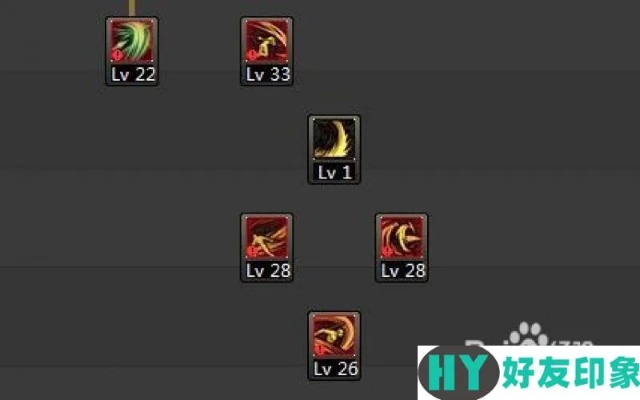Select the dashing figure Lv 28 skill icon
The height and width of the screenshot is (400, 640).
click(267, 237)
